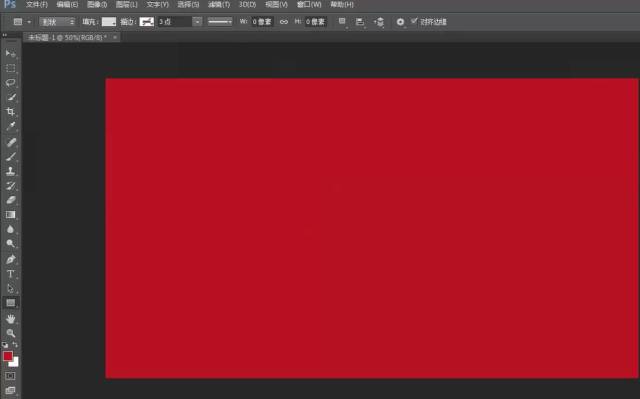Close the untitled-1 document tab
Viewport: 640px width, 399px height.
point(115,38)
